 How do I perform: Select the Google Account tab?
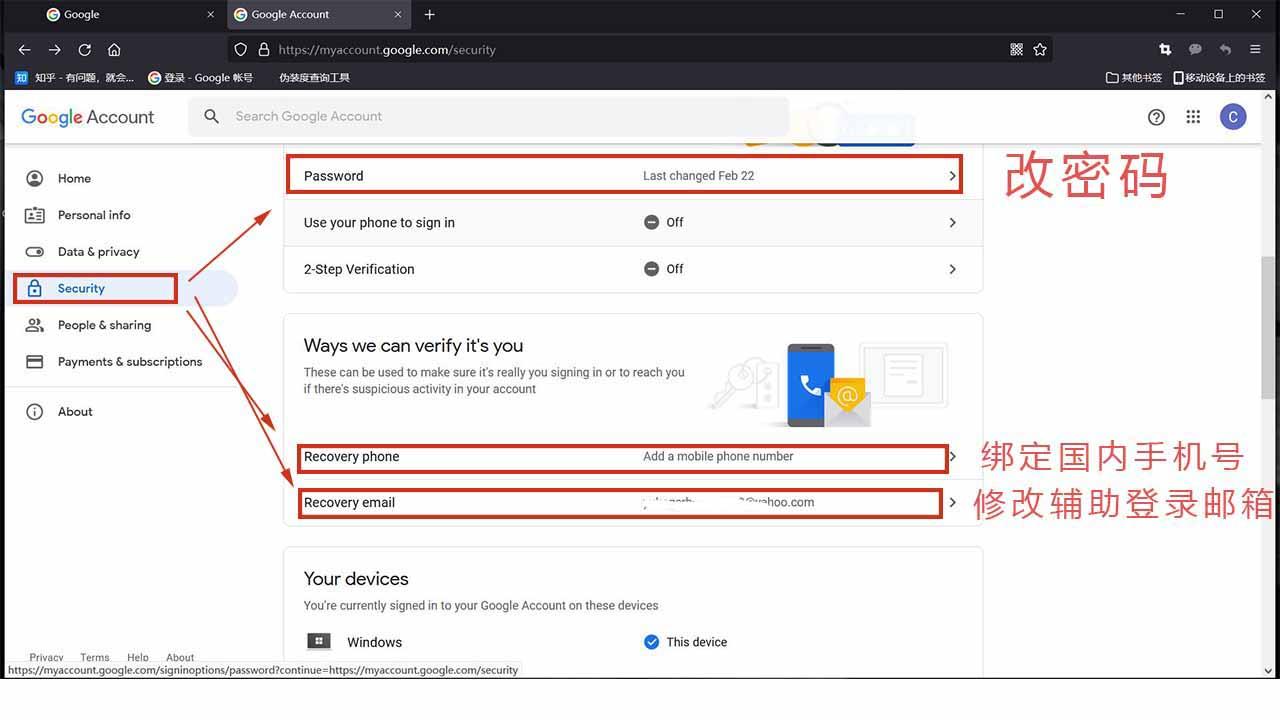[x=318, y=14]
